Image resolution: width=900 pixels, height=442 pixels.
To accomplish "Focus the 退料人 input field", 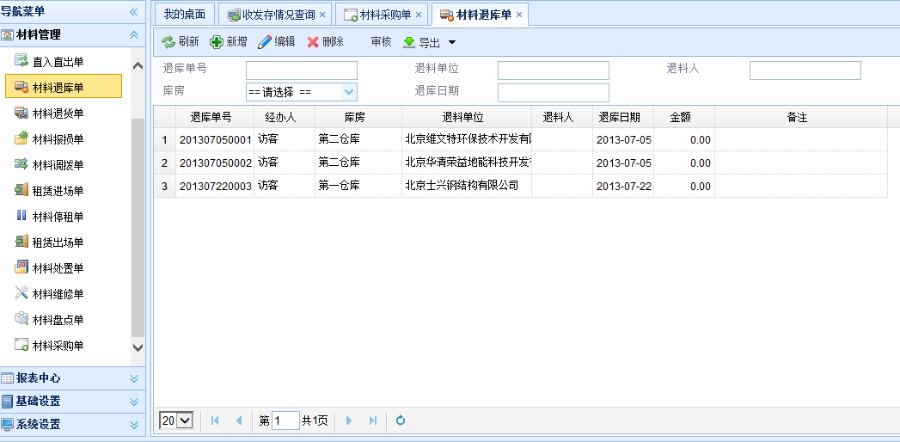I will (805, 71).
